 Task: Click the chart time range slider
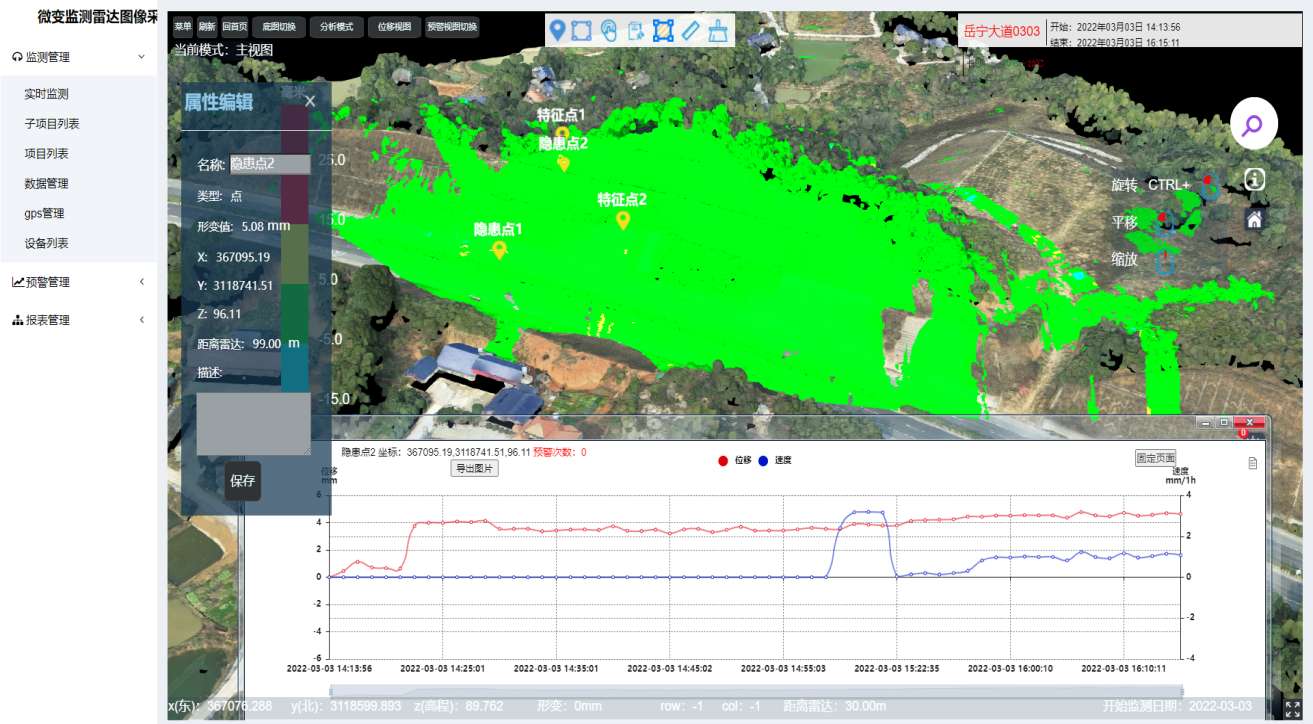coord(756,691)
